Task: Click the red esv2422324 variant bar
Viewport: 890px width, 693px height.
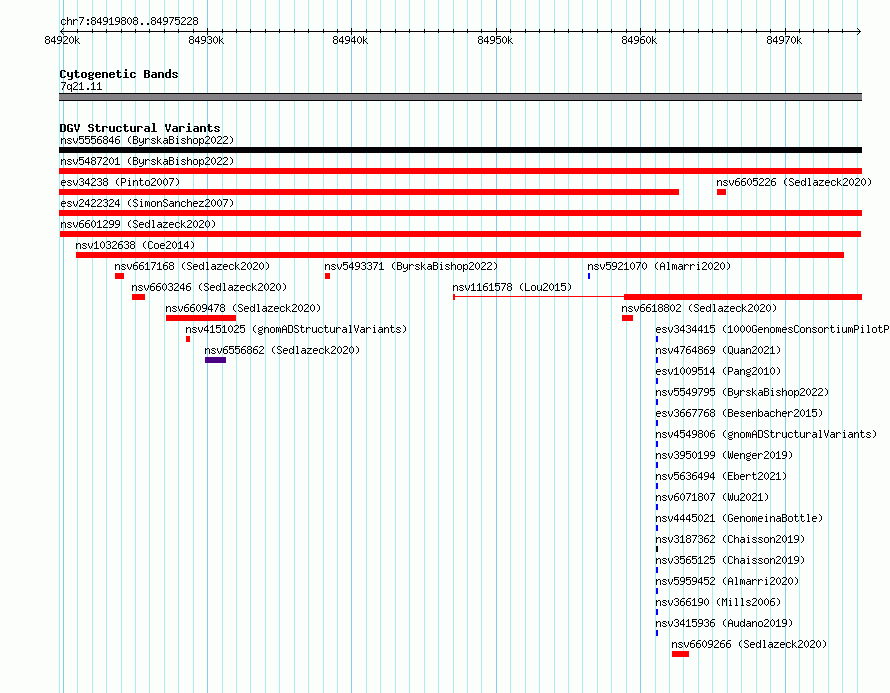Action: coord(460,213)
